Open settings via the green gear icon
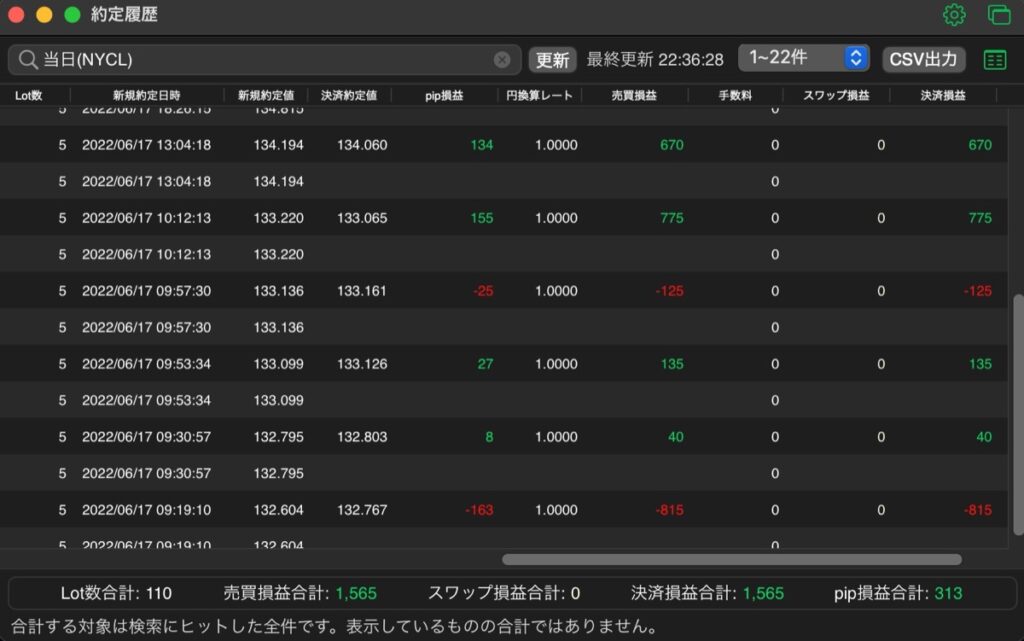 click(954, 14)
